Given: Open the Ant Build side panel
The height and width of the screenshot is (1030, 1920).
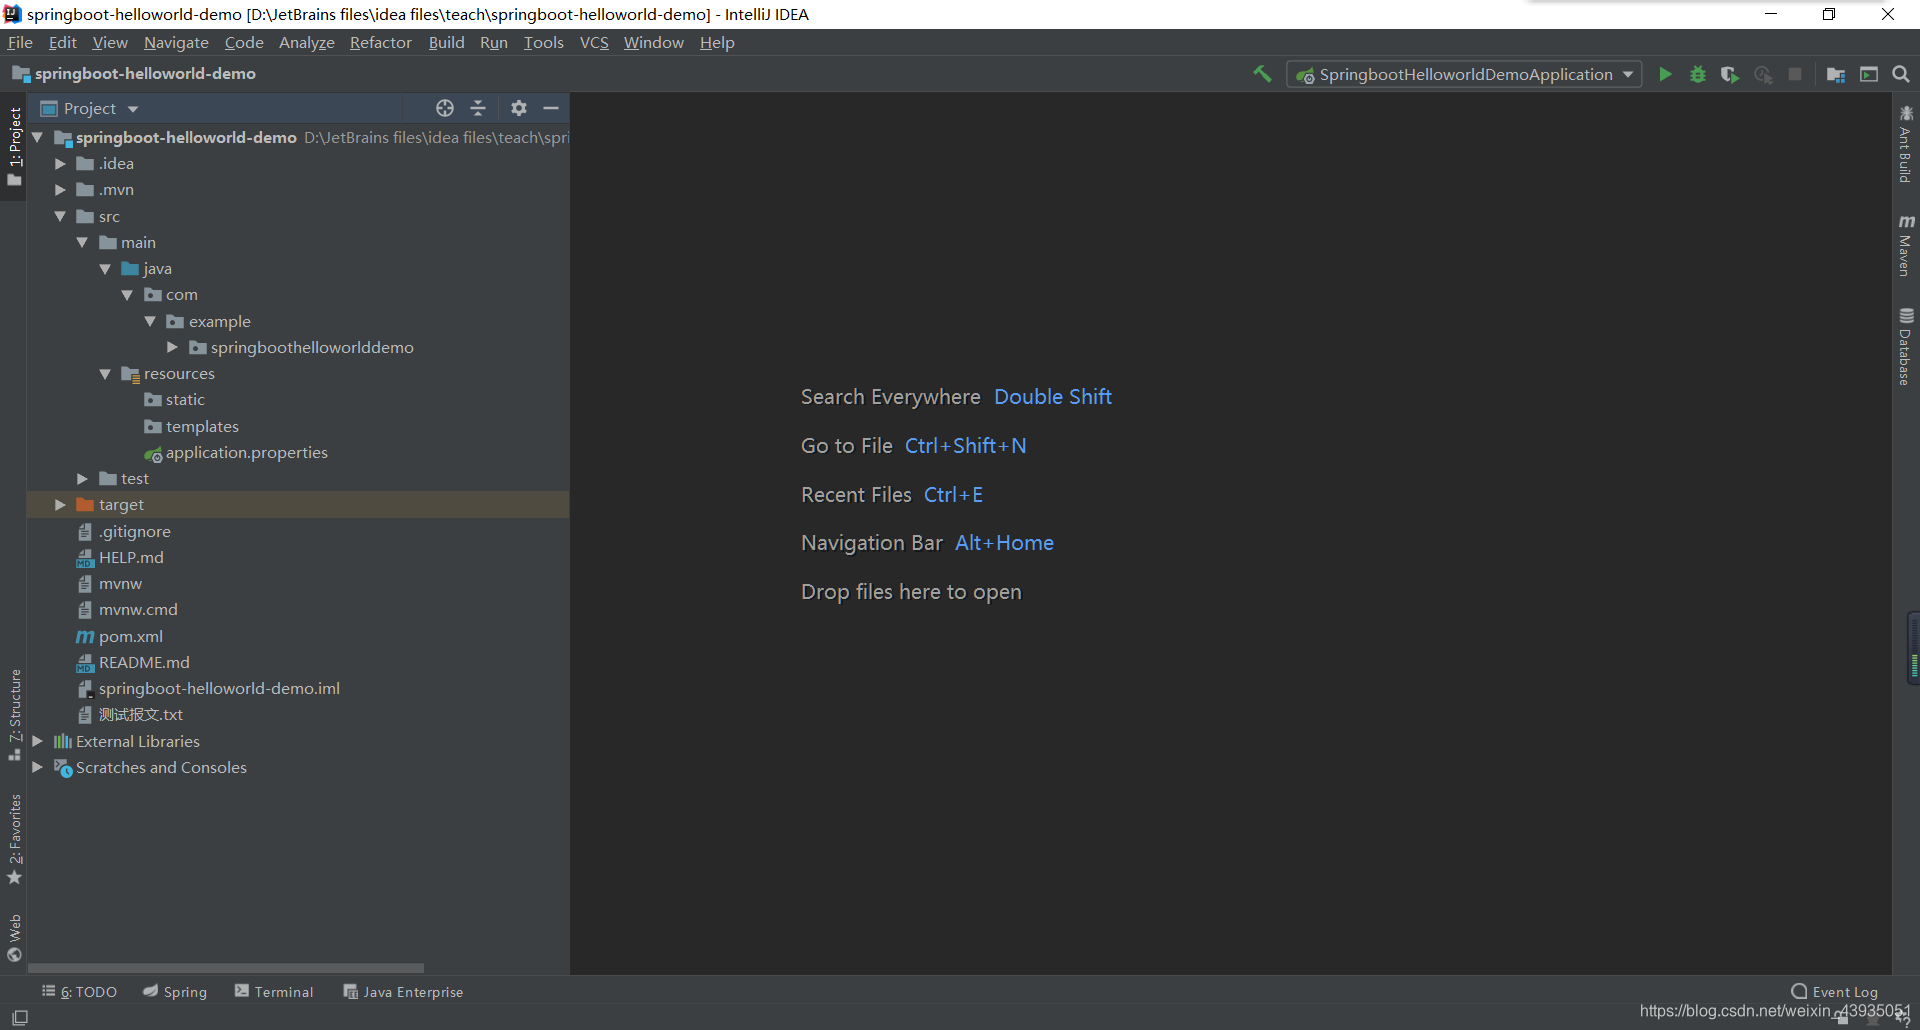Looking at the screenshot, I should point(1906,144).
